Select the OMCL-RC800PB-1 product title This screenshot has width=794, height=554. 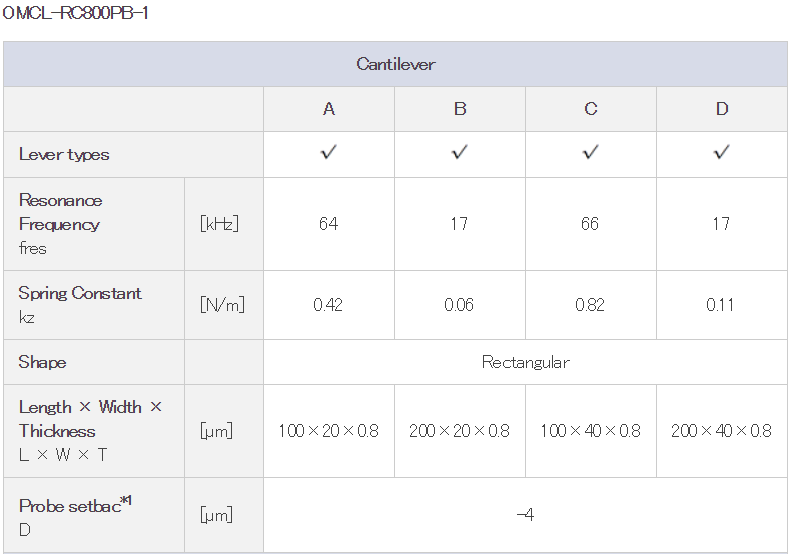[75, 13]
